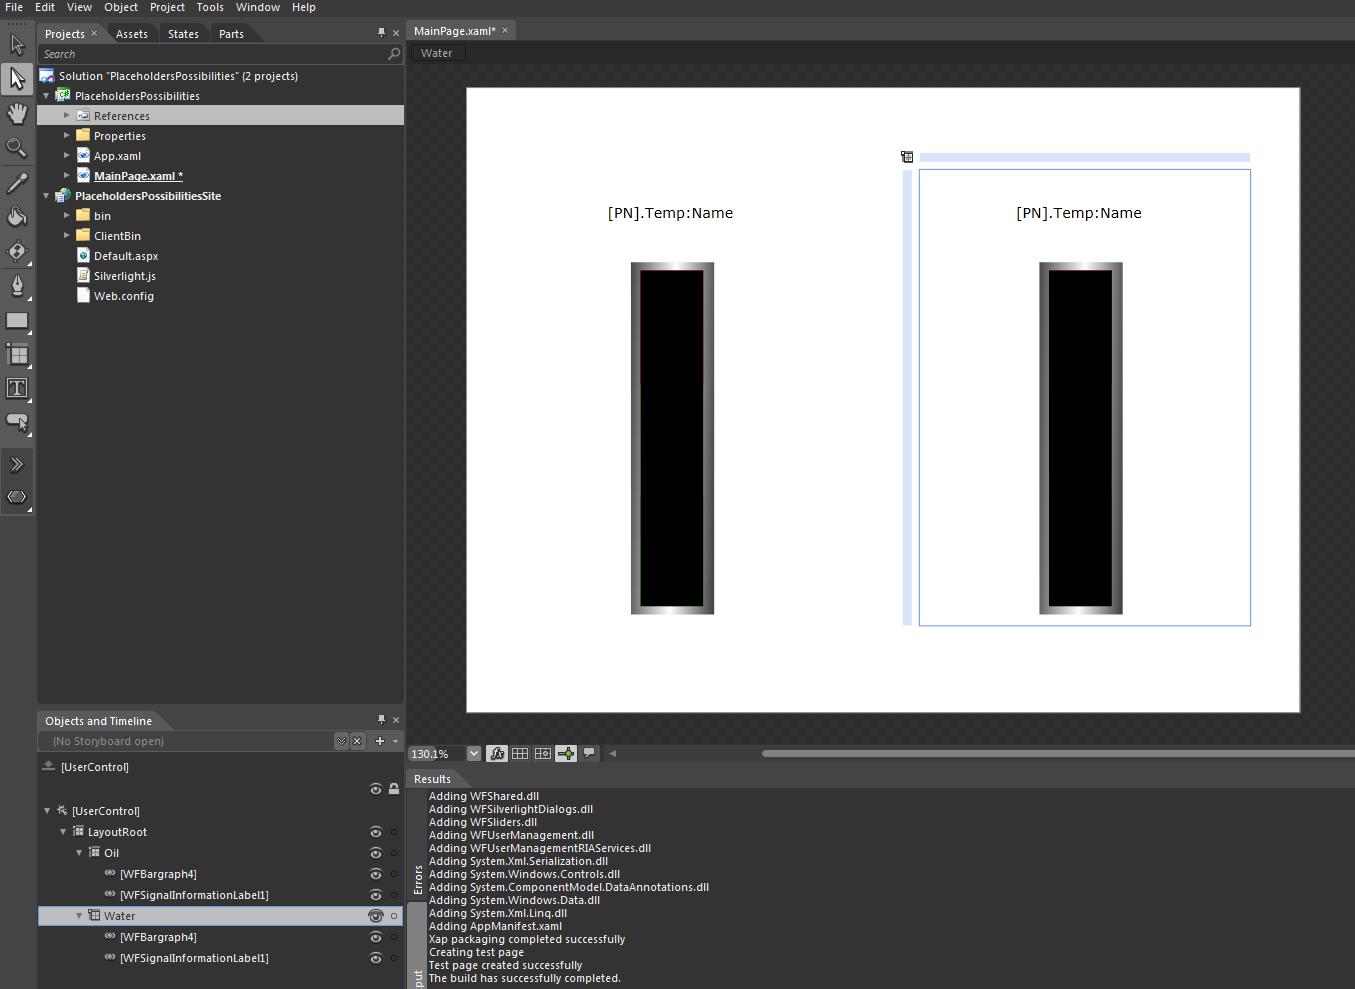Hide the LayoutRoot element with eye icon
This screenshot has width=1355, height=989.
(376, 832)
